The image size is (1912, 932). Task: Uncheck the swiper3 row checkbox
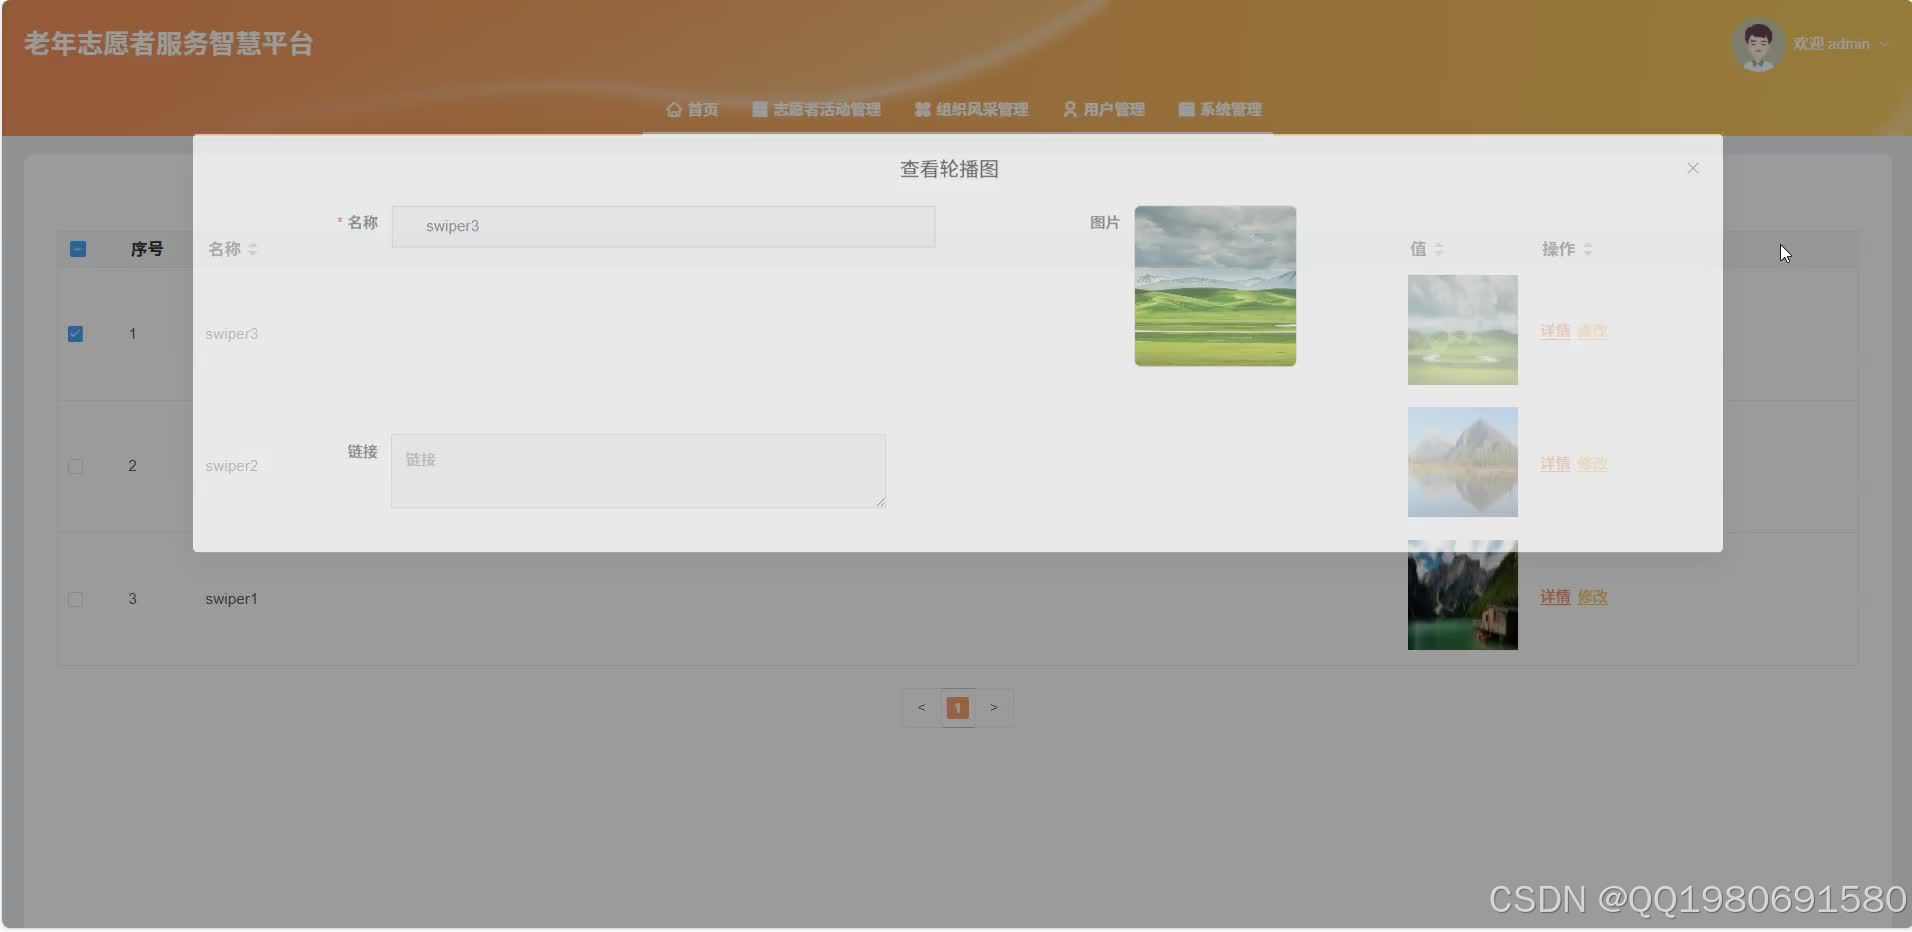click(75, 333)
